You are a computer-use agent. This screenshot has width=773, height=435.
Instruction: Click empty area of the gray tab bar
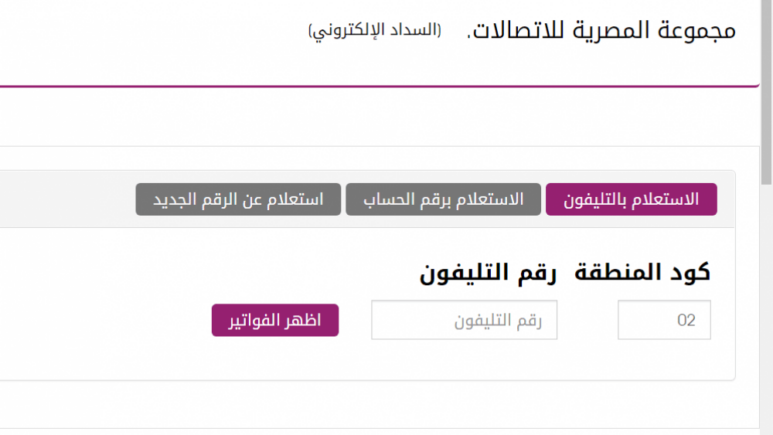click(x=67, y=199)
